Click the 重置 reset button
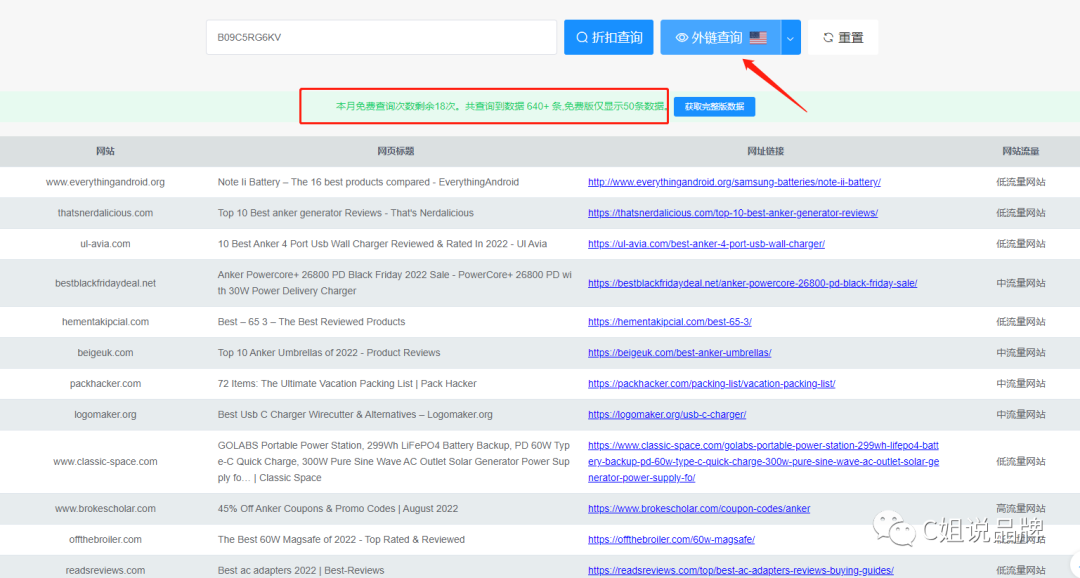The image size is (1080, 578). 843,37
